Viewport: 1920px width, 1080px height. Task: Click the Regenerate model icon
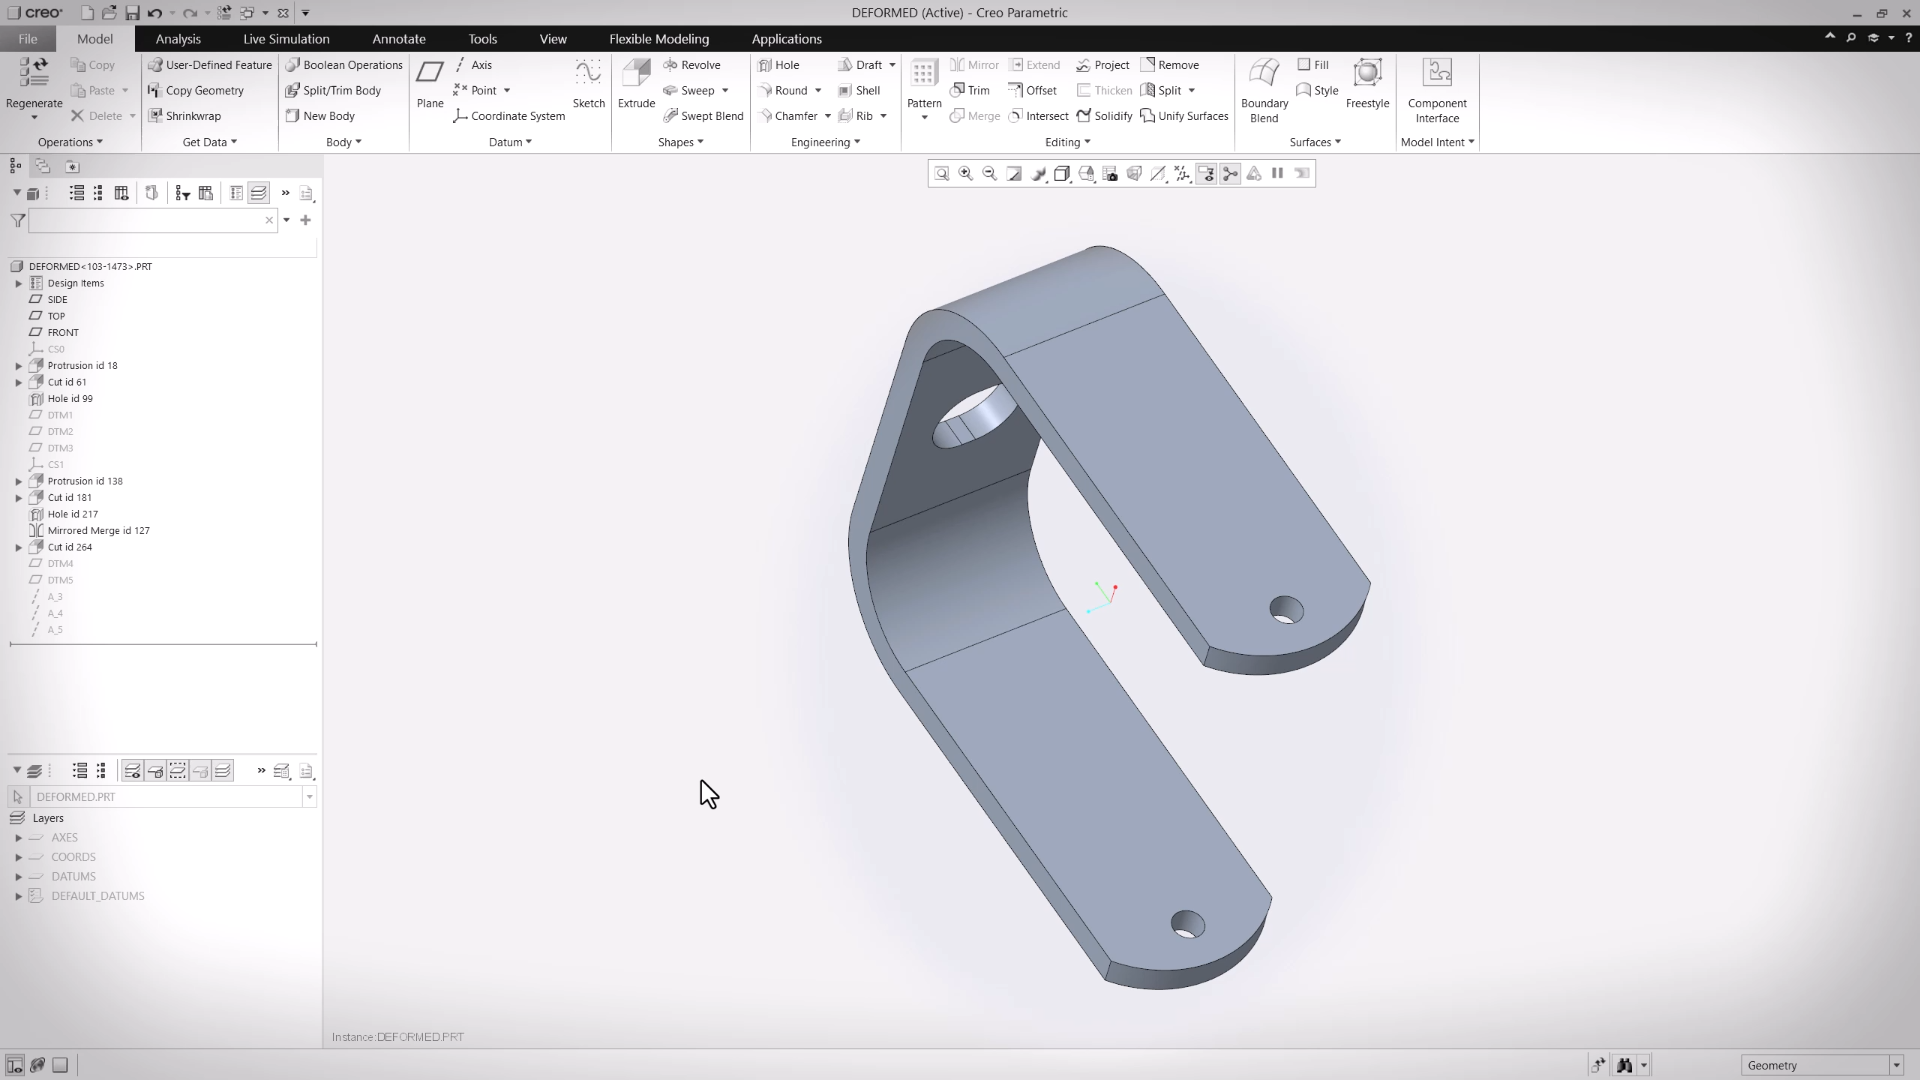34,73
